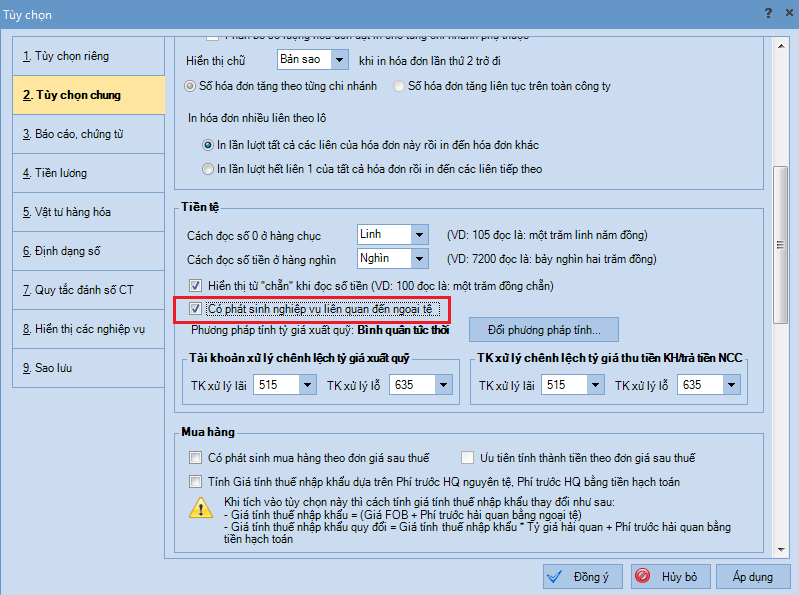The height and width of the screenshot is (595, 799).
Task: Click the help question mark icon
Action: [767, 12]
